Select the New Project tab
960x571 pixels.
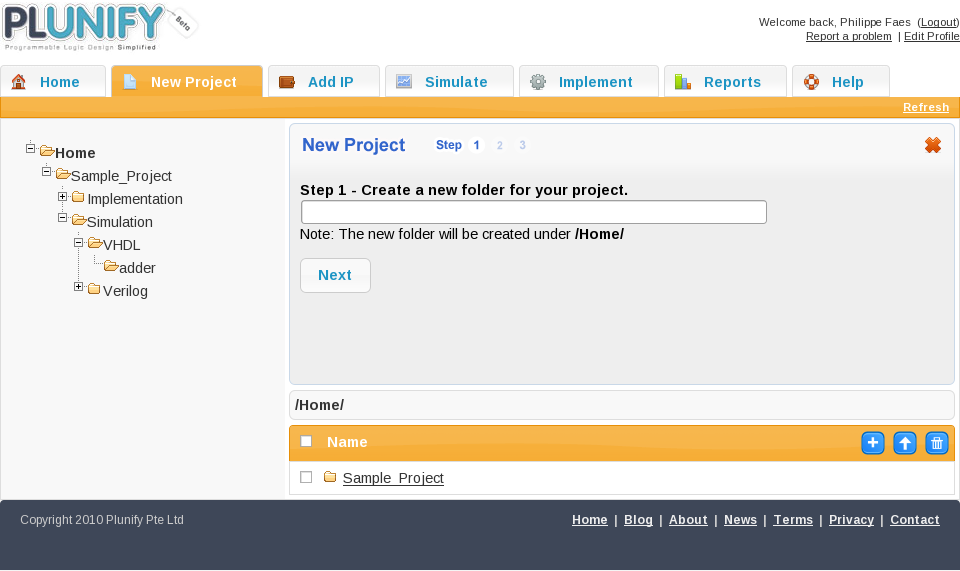187,81
